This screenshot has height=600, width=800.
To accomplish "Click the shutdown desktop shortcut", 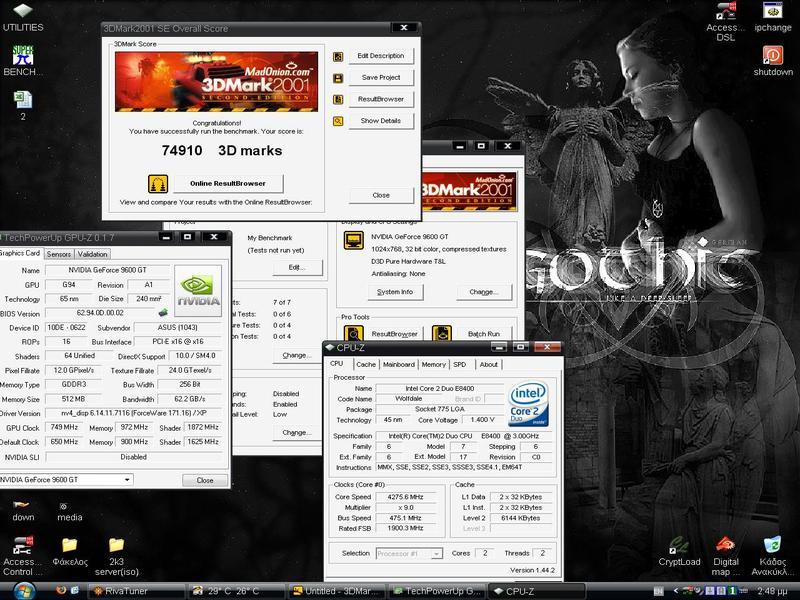I will point(773,61).
